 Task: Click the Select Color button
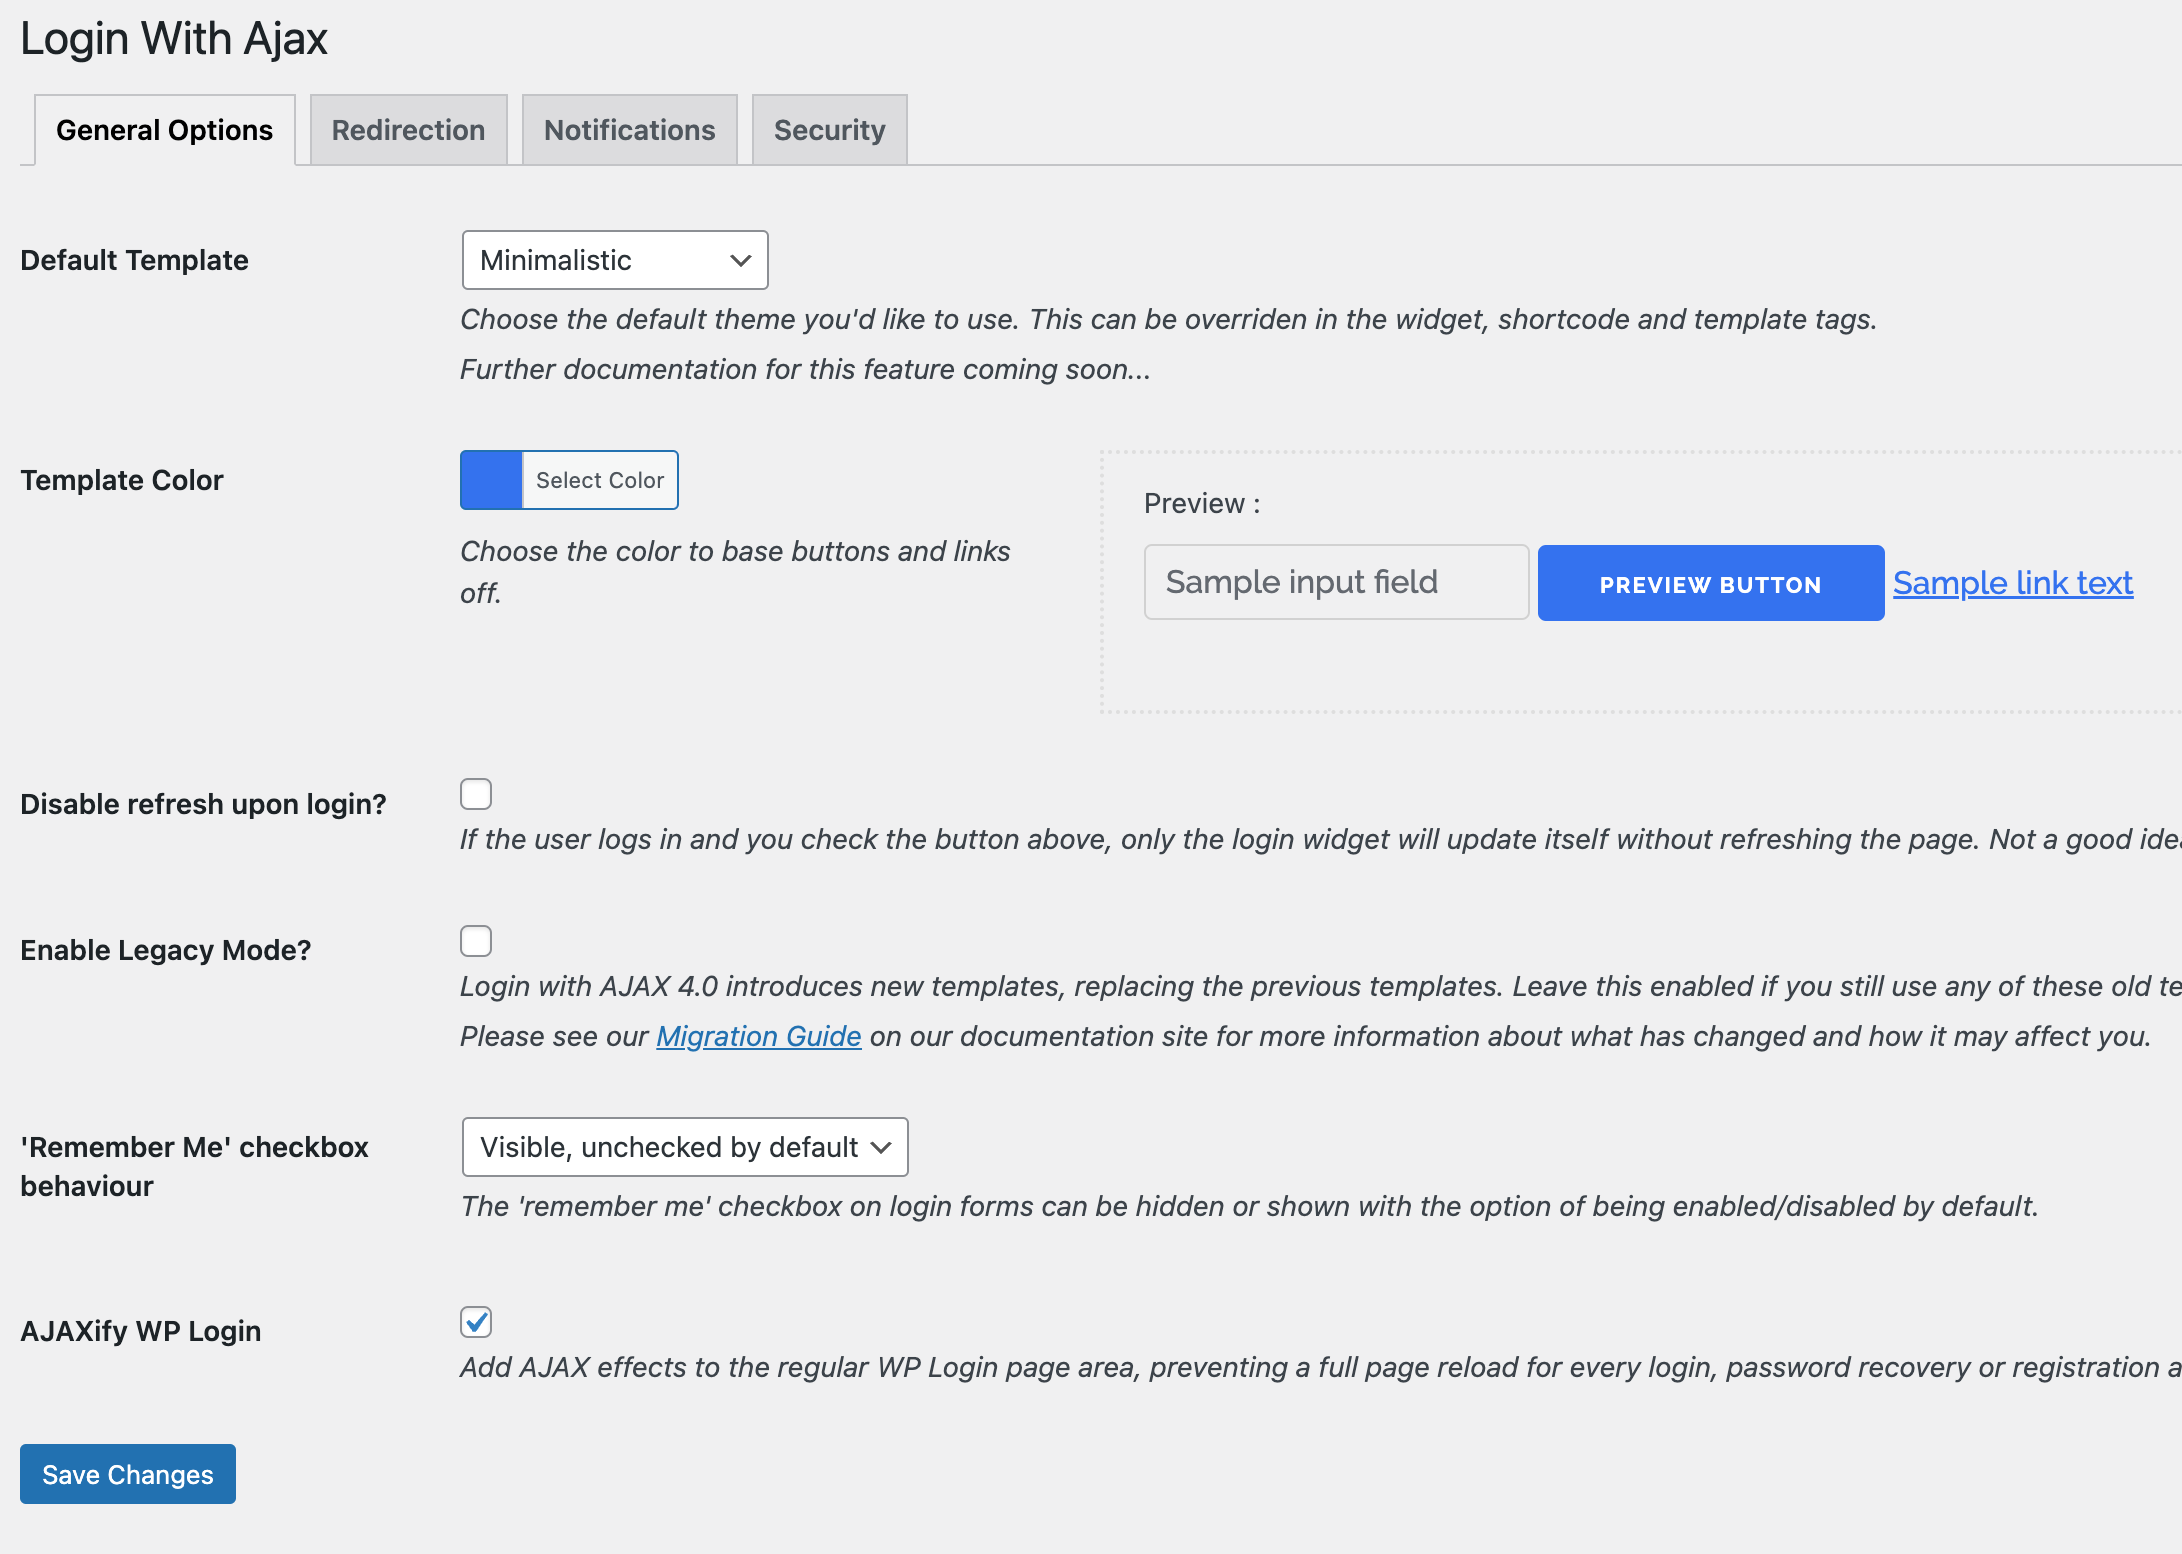[x=600, y=480]
